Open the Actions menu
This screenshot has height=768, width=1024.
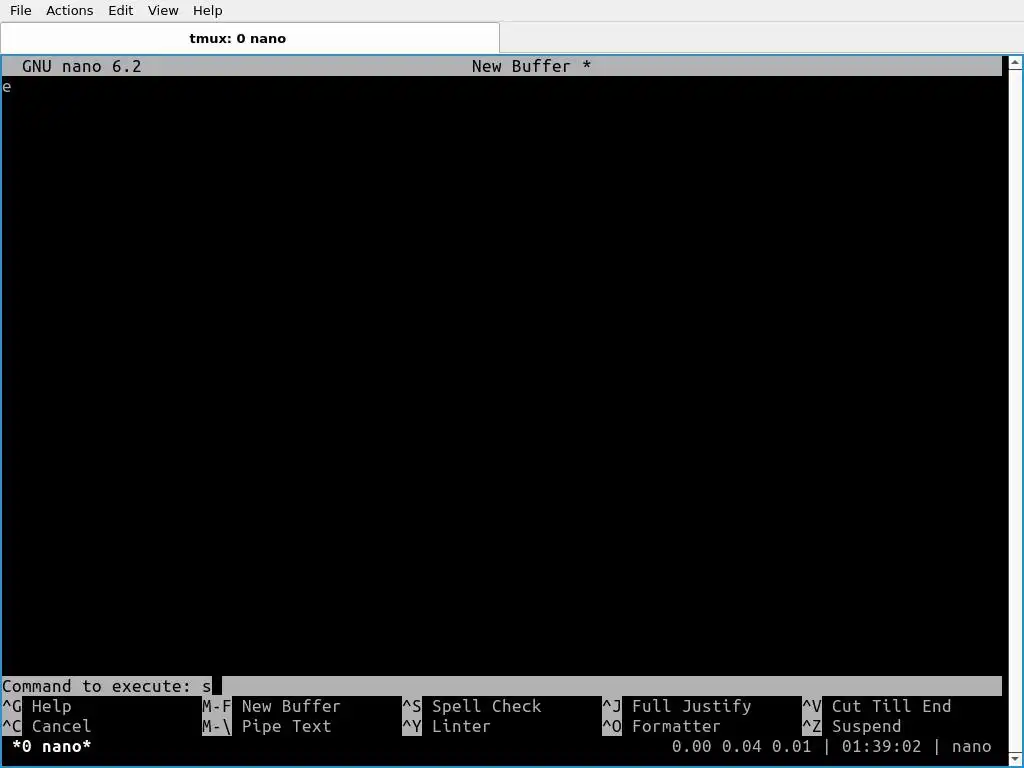69,10
